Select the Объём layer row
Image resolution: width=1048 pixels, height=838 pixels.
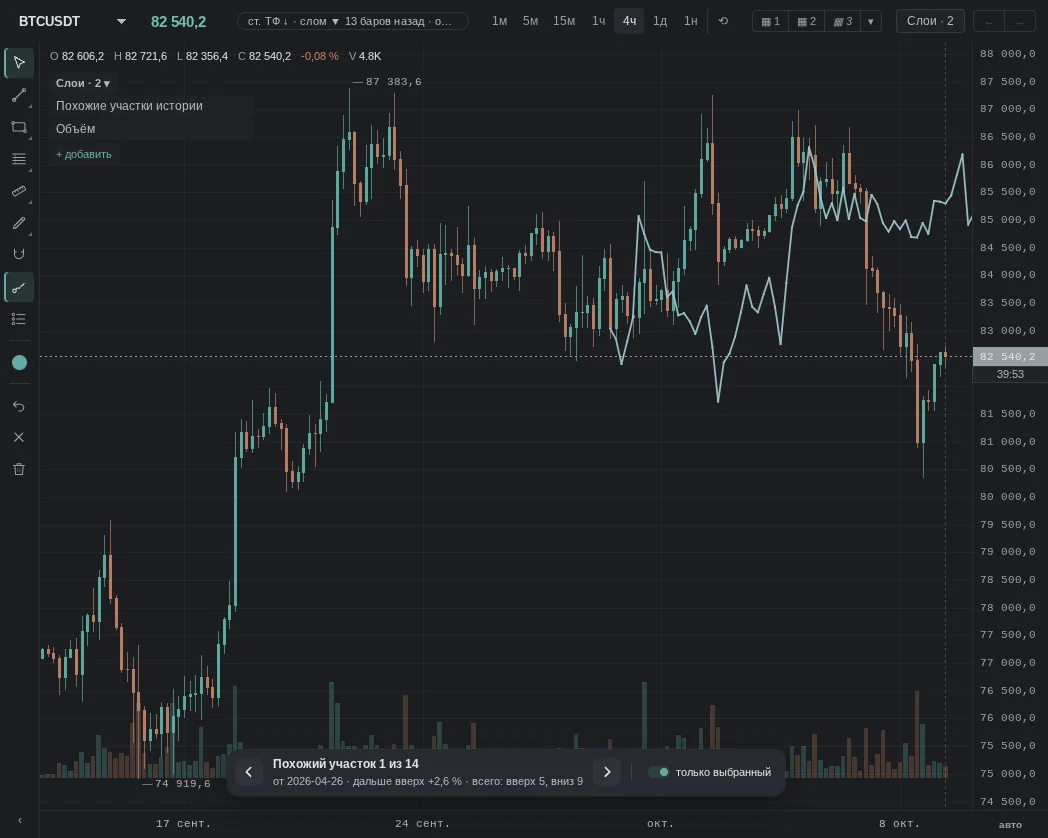click(151, 128)
